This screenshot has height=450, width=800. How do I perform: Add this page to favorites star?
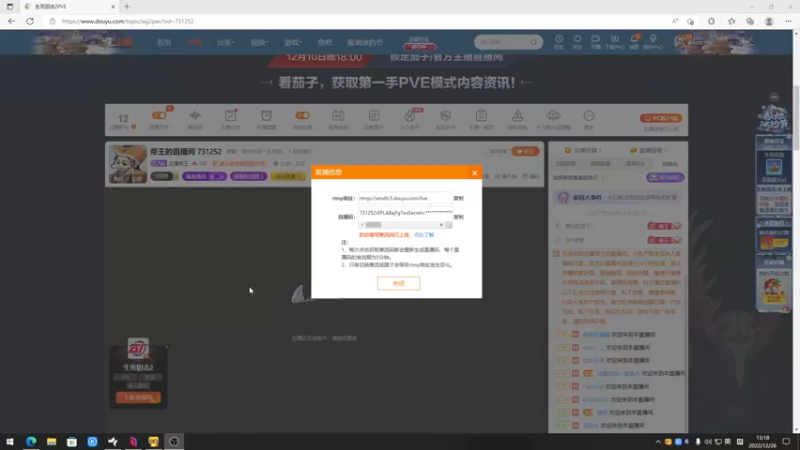click(x=690, y=21)
